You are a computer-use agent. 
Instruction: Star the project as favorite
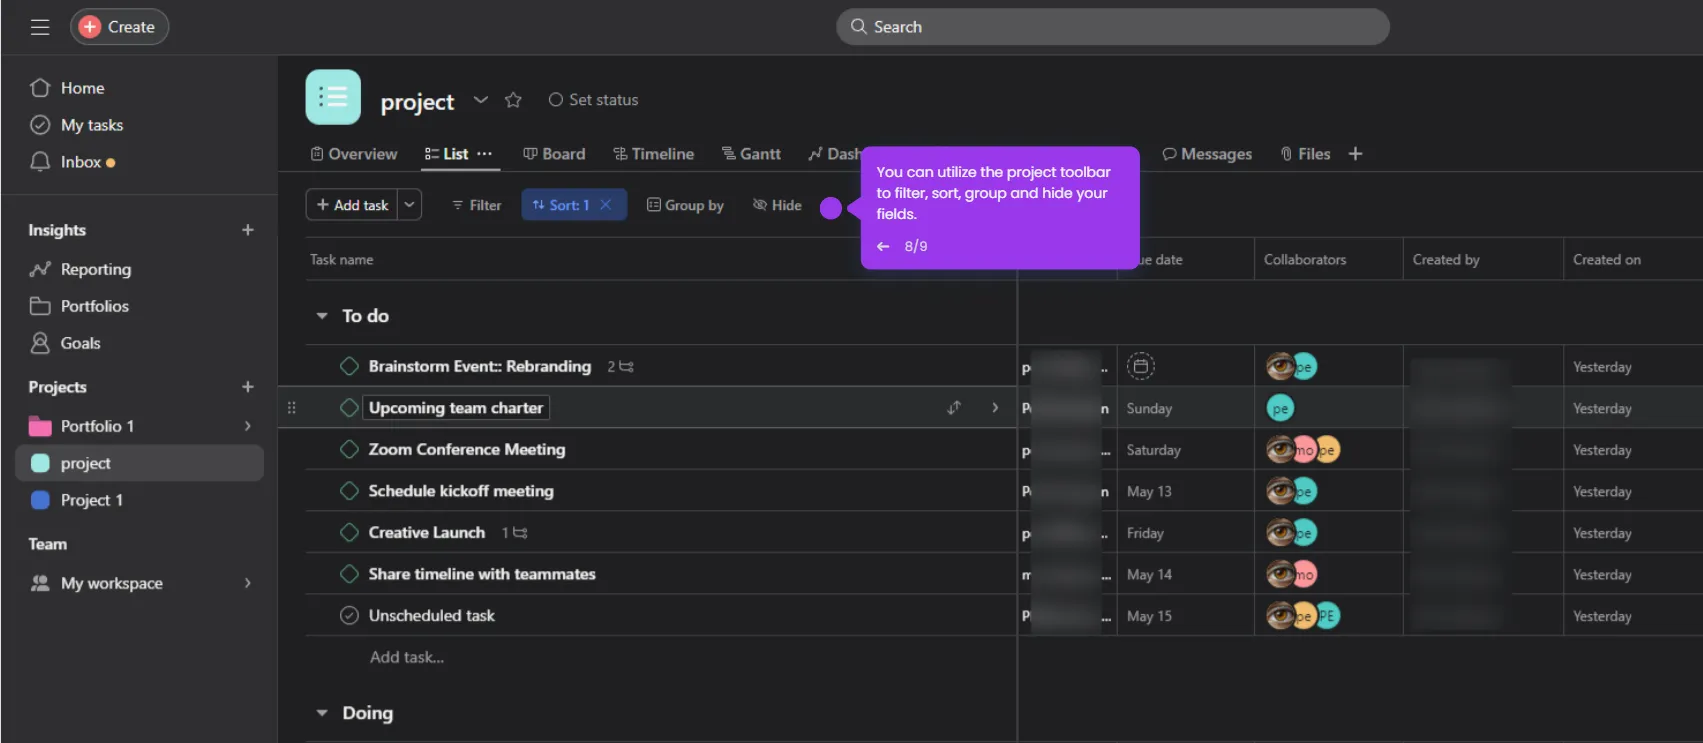(513, 100)
